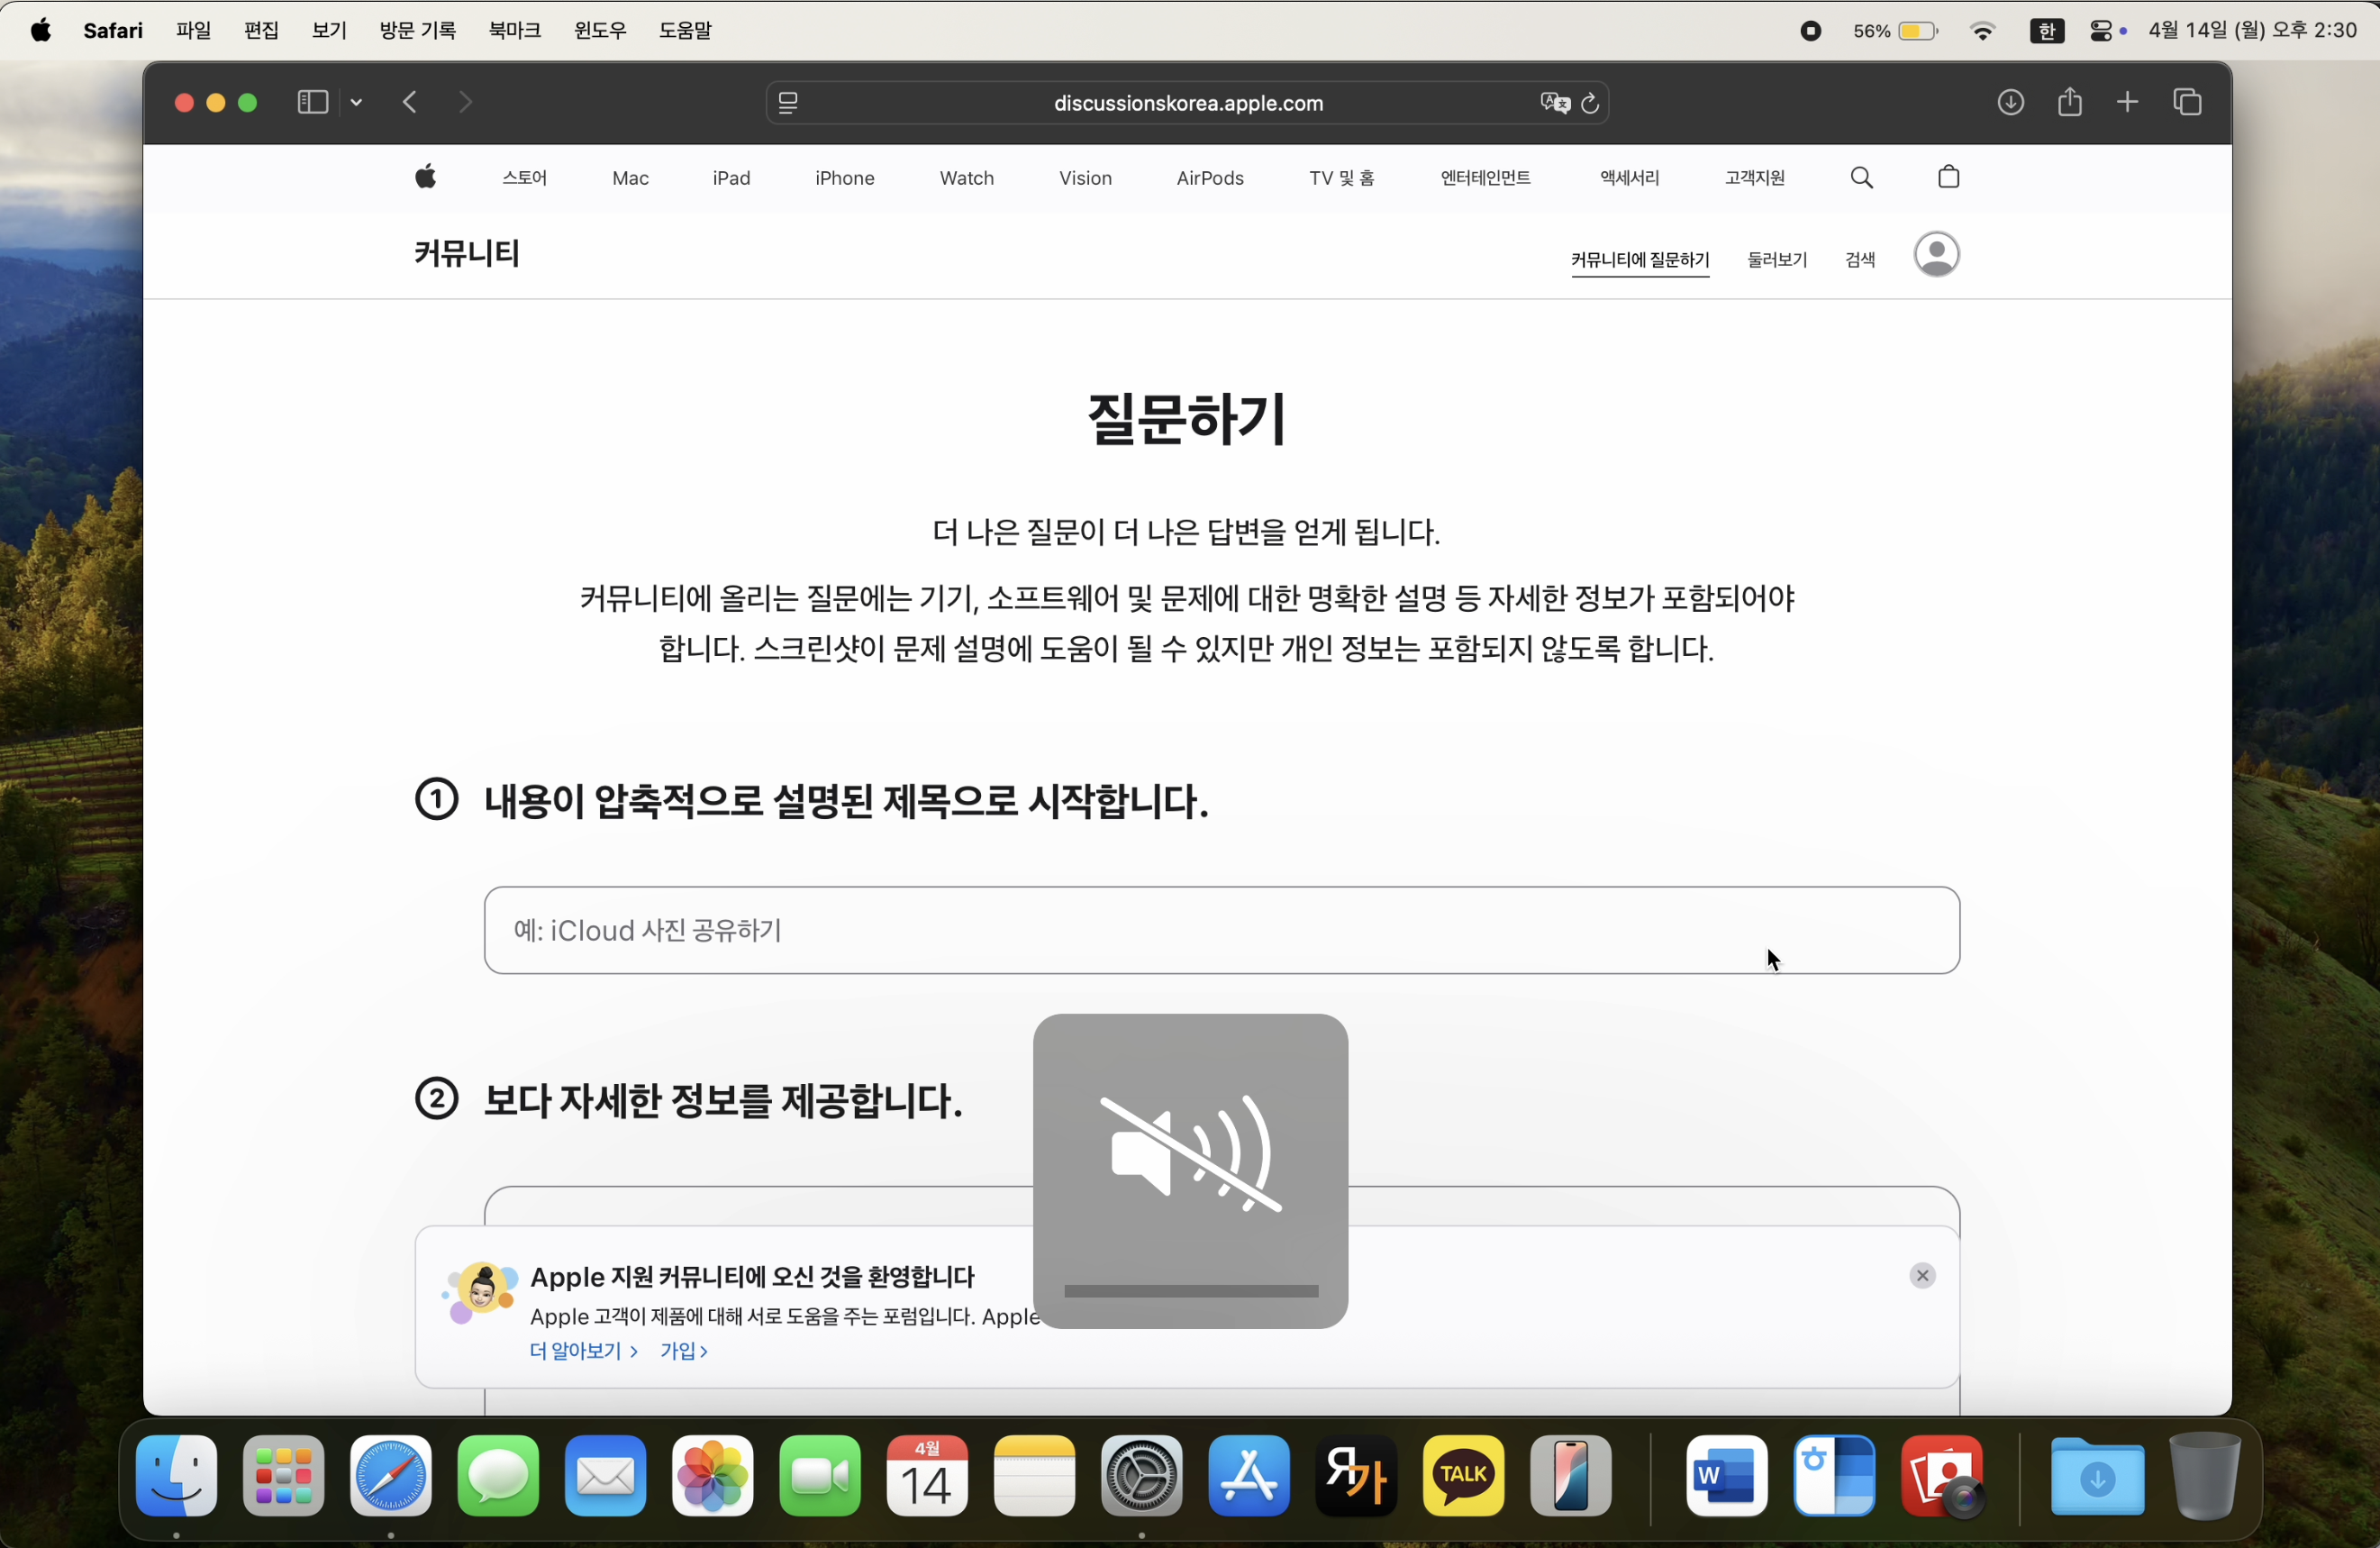This screenshot has width=2380, height=1548.
Task: Open the 커뮤니티에 질문하기 tab
Action: 1639,260
